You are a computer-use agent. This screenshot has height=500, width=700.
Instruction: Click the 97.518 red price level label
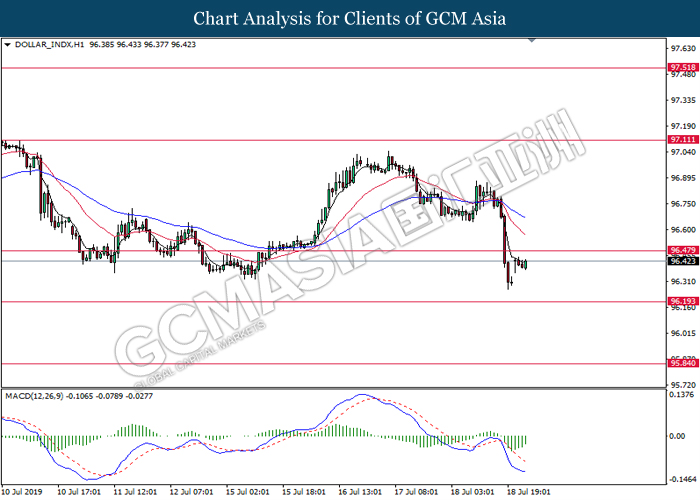click(x=683, y=68)
